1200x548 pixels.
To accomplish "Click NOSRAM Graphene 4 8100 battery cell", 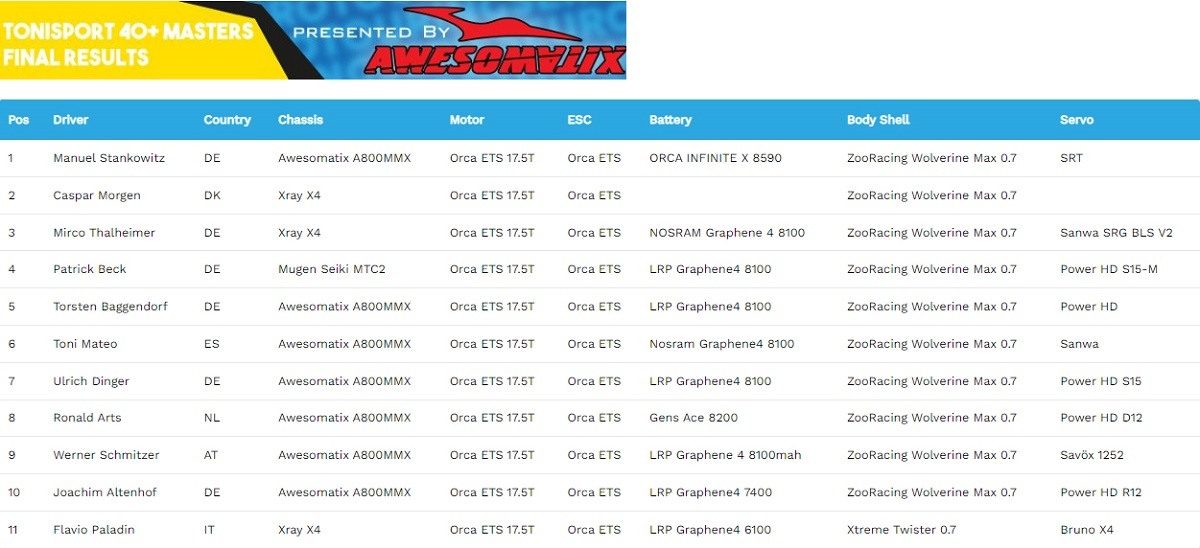I will coord(727,233).
